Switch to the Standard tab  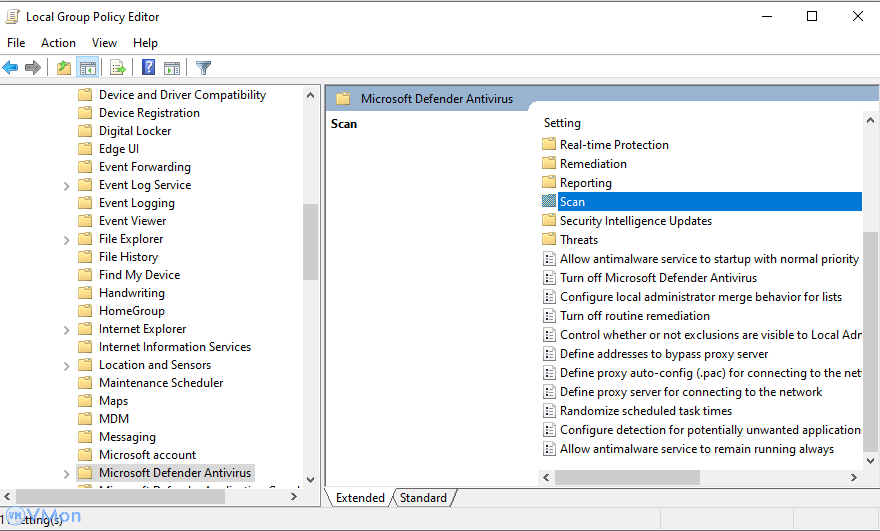pos(423,498)
